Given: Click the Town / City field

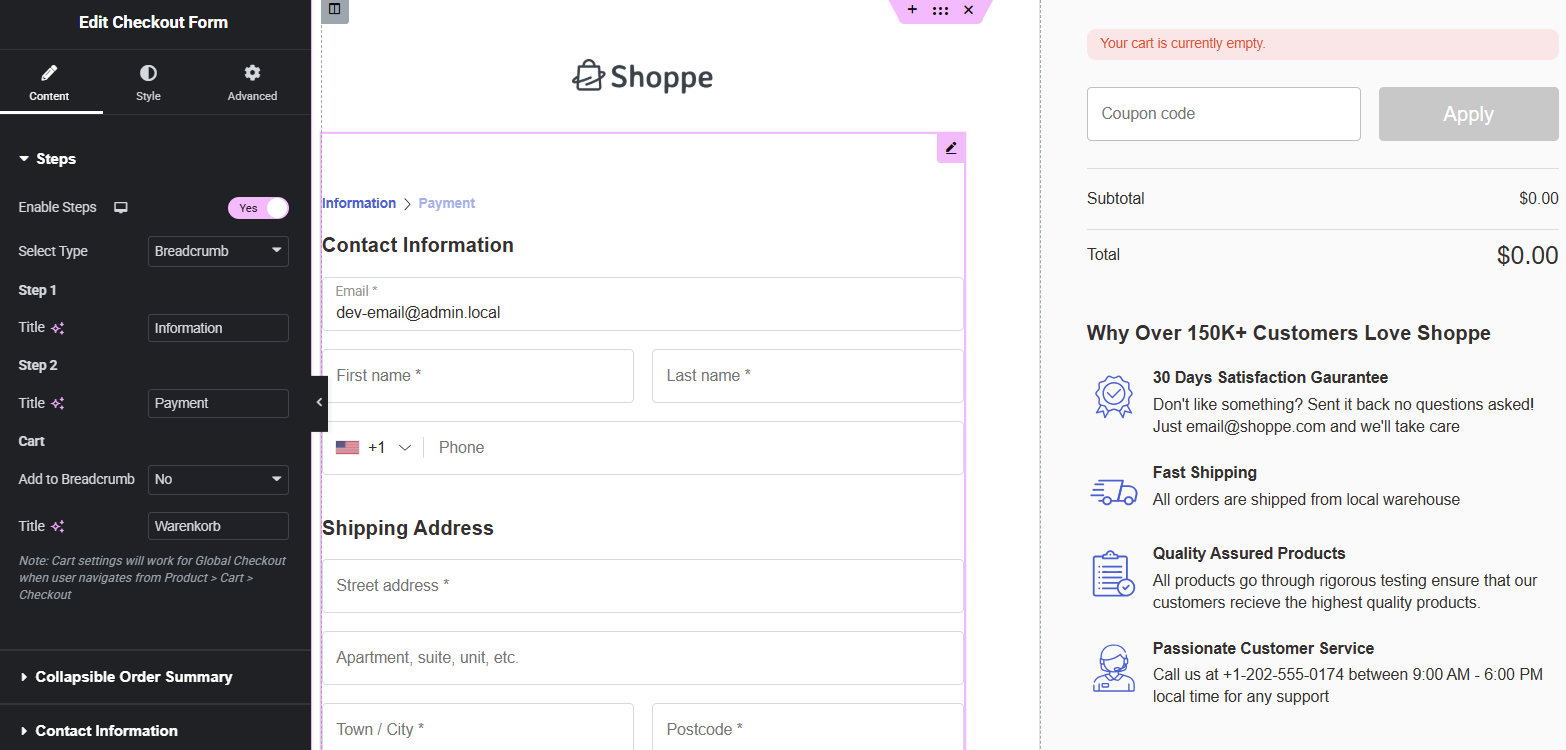Looking at the screenshot, I should tap(478, 727).
